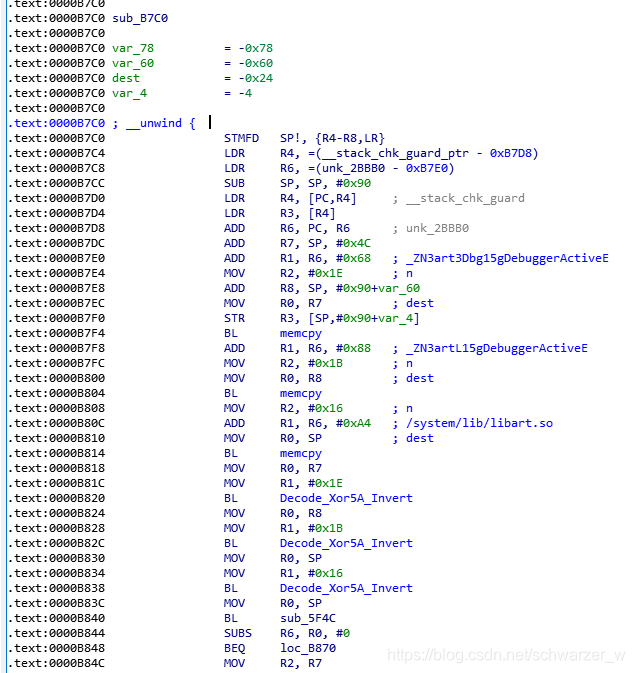Jump to loc_B870 branch target

[x=308, y=649]
